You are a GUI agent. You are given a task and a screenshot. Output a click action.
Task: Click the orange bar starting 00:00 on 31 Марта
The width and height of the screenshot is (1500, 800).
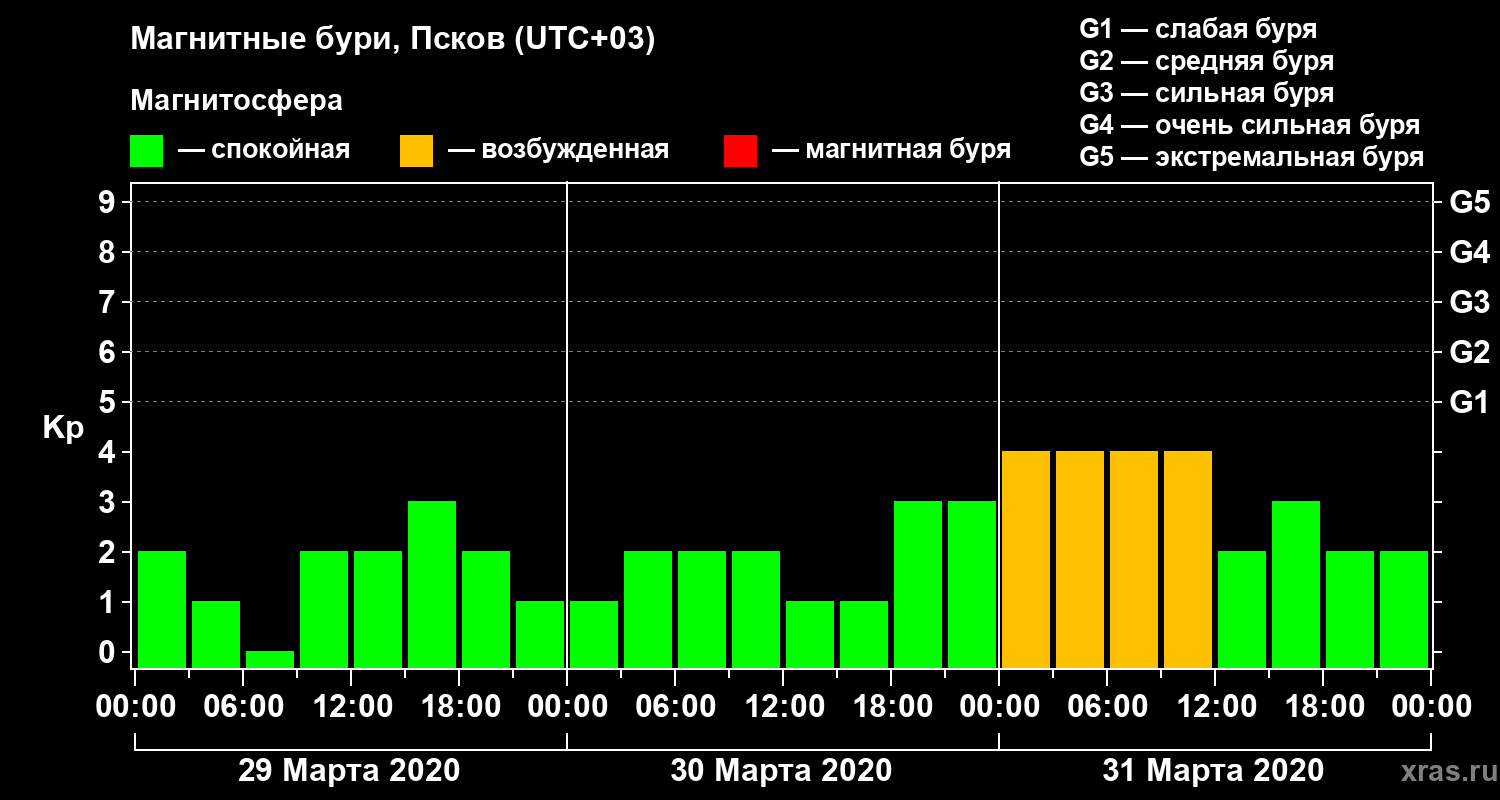pos(1026,559)
